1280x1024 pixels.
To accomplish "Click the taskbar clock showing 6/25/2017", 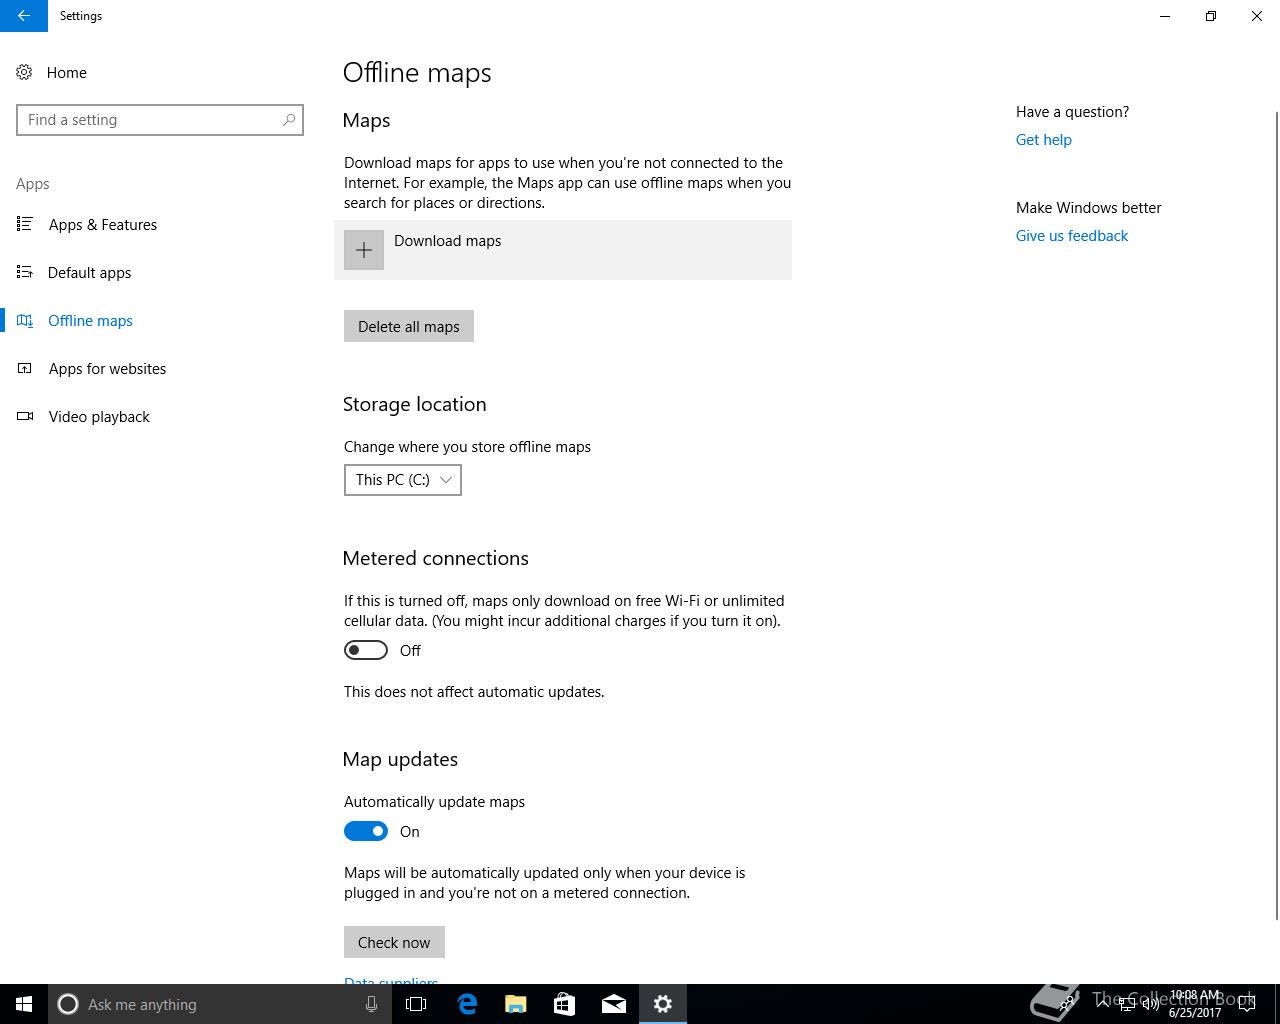I will pos(1196,1004).
